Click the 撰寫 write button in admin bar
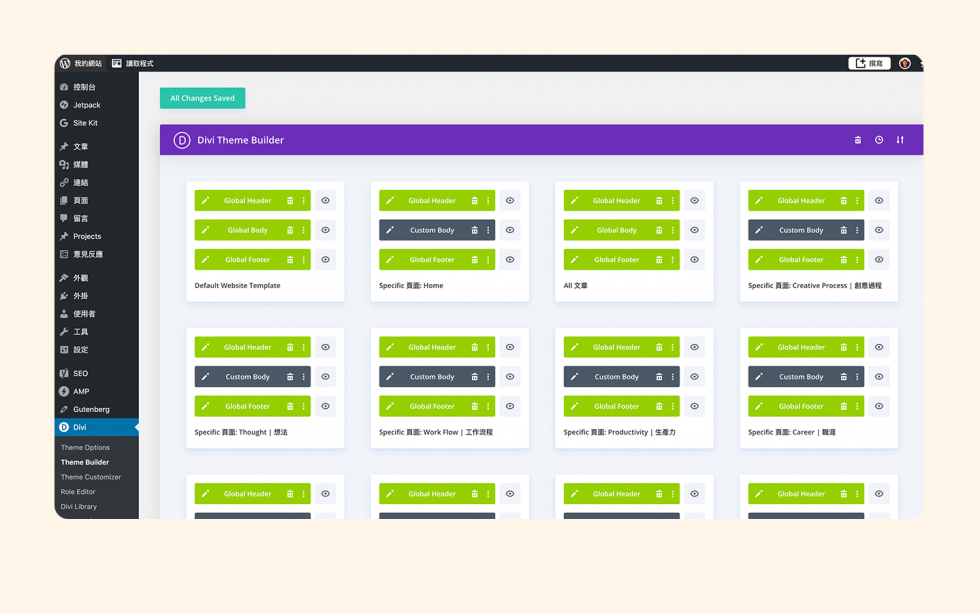Screen dimensions: 980x613 coord(869,63)
